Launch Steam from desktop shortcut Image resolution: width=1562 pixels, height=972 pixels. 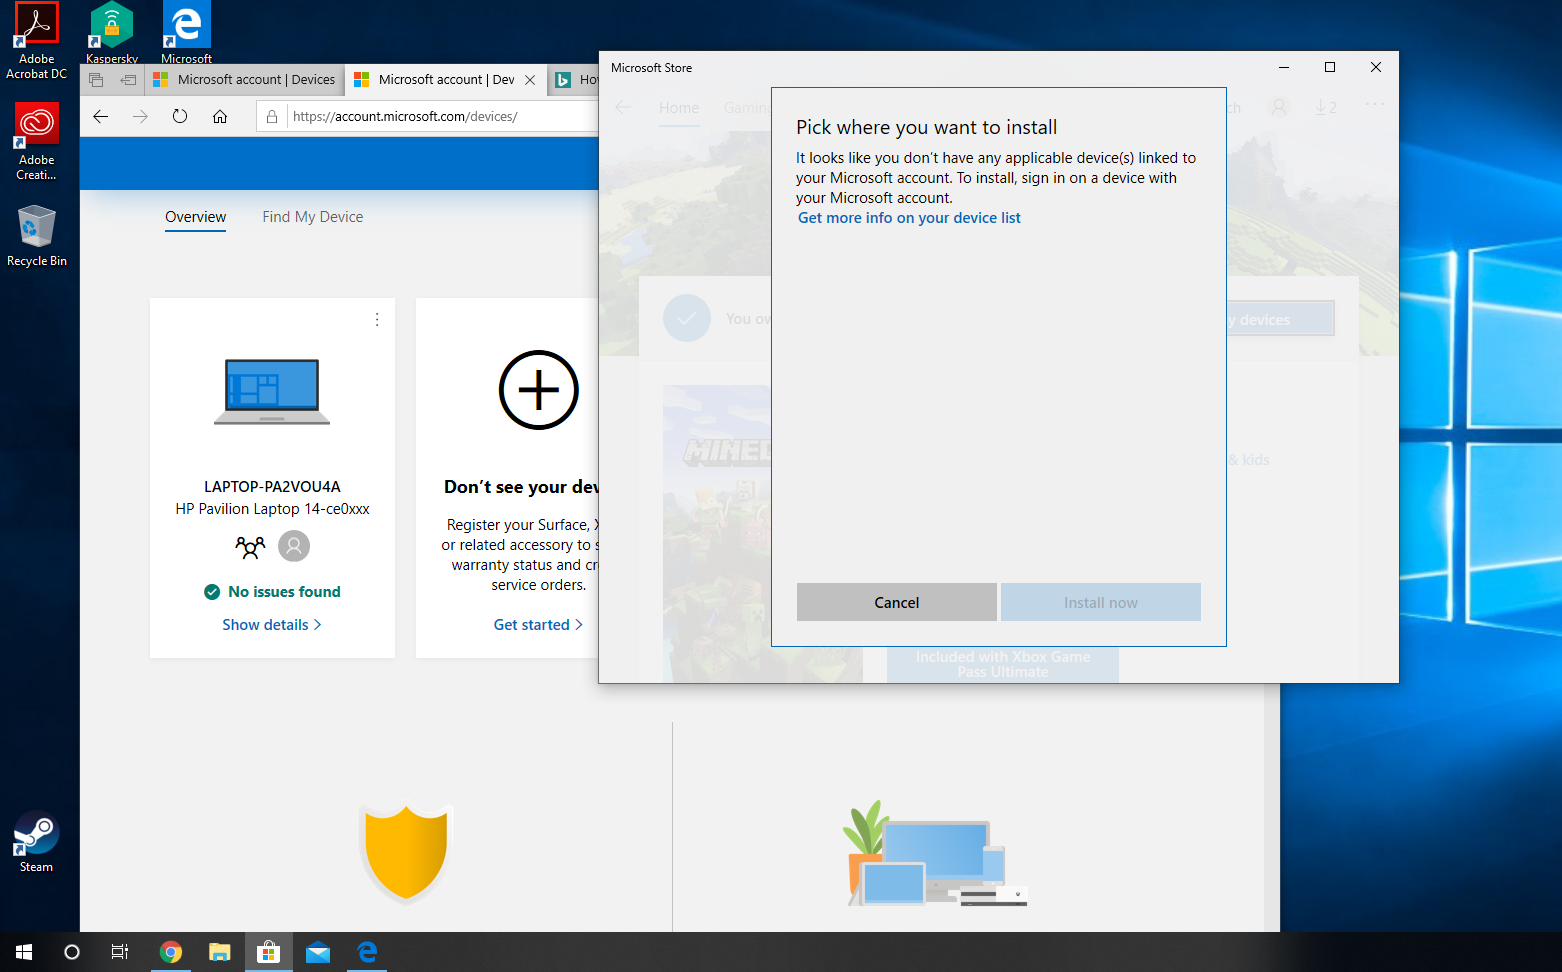[37, 842]
